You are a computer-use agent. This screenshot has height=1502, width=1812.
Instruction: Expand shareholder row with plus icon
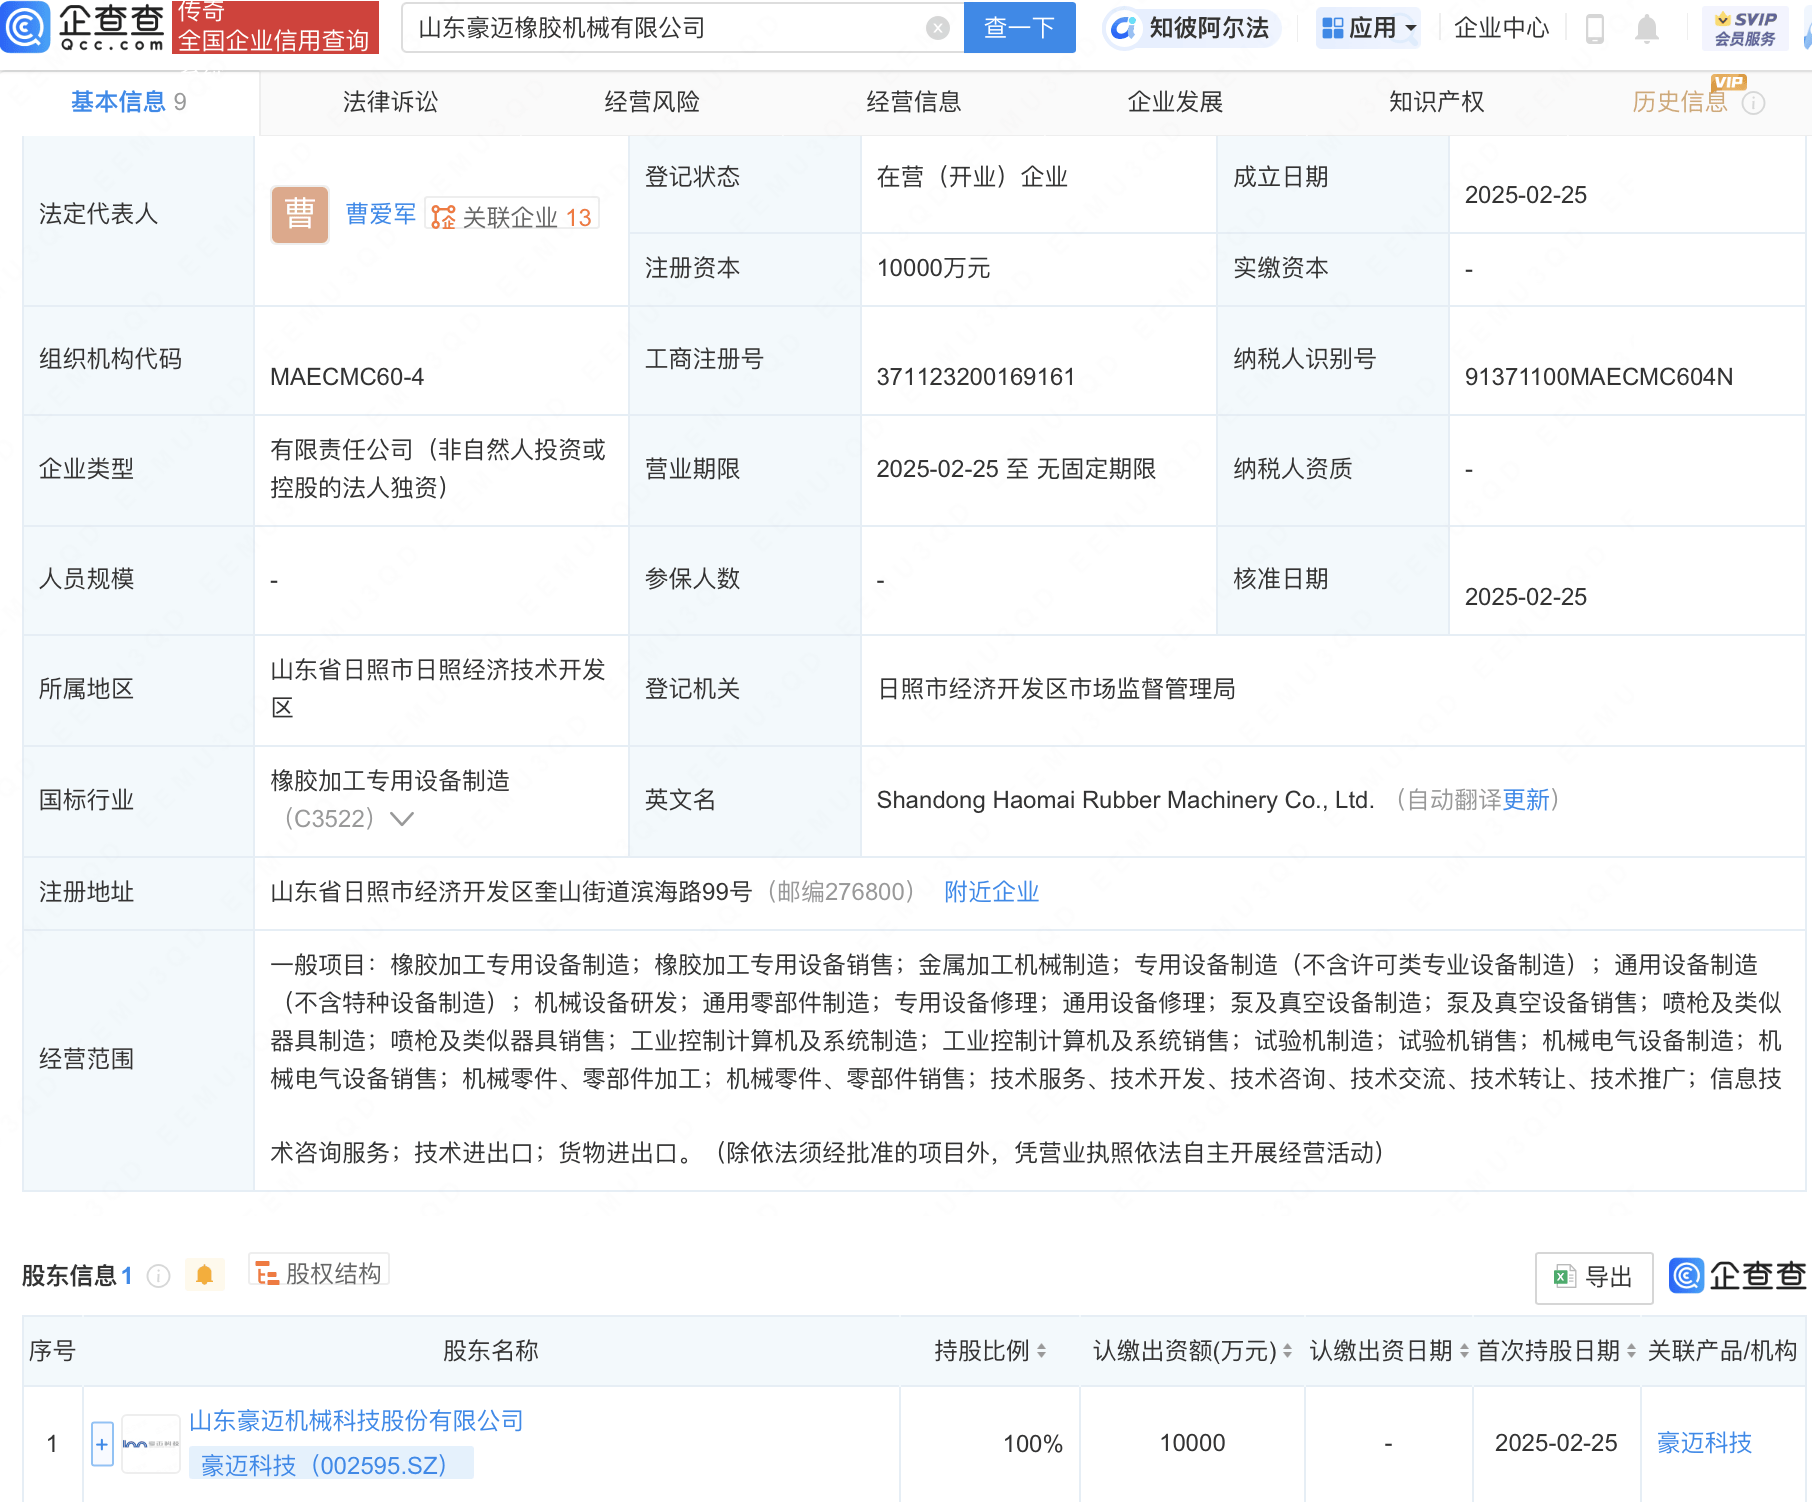point(102,1444)
